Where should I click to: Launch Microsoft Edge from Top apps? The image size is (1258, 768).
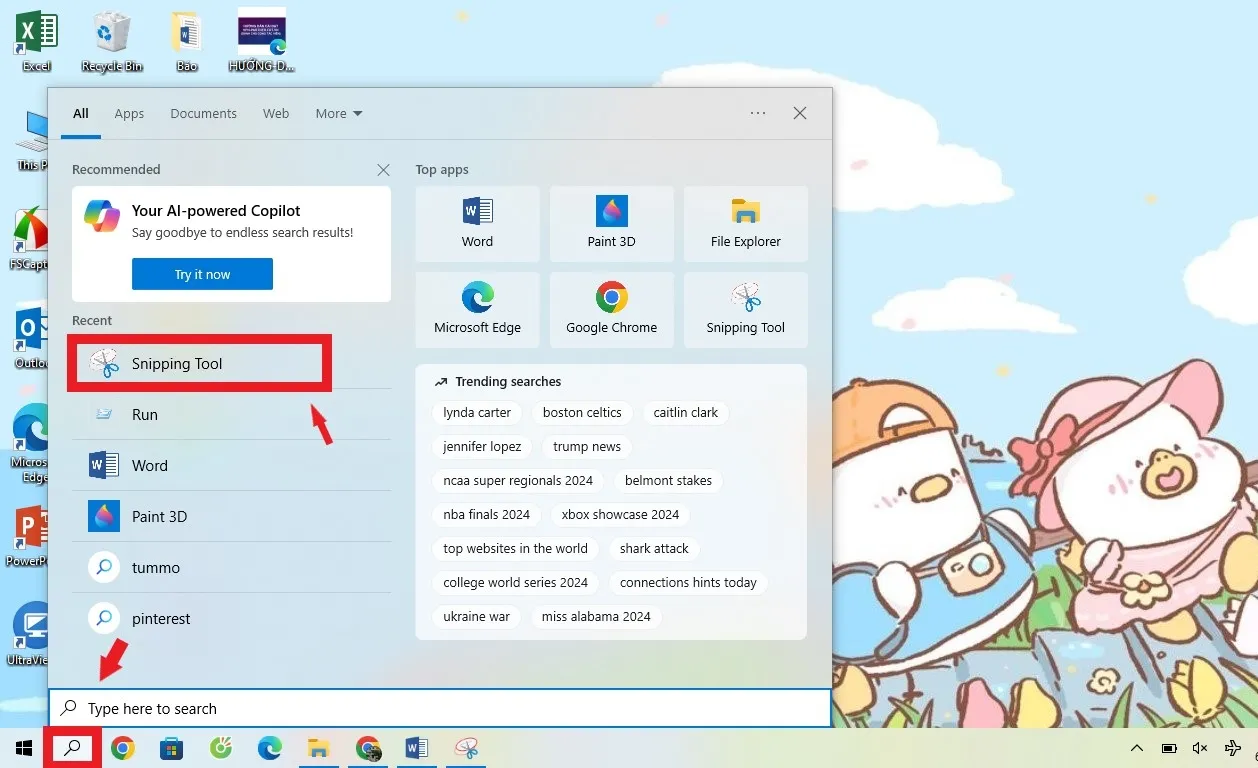click(477, 310)
